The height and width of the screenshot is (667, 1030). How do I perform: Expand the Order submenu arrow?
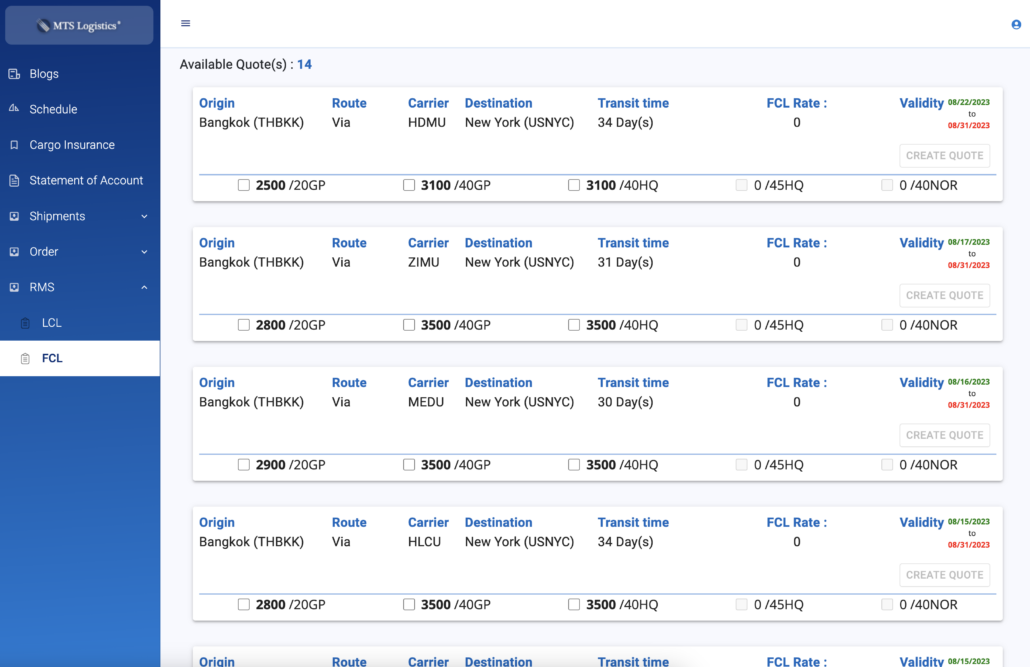click(144, 252)
